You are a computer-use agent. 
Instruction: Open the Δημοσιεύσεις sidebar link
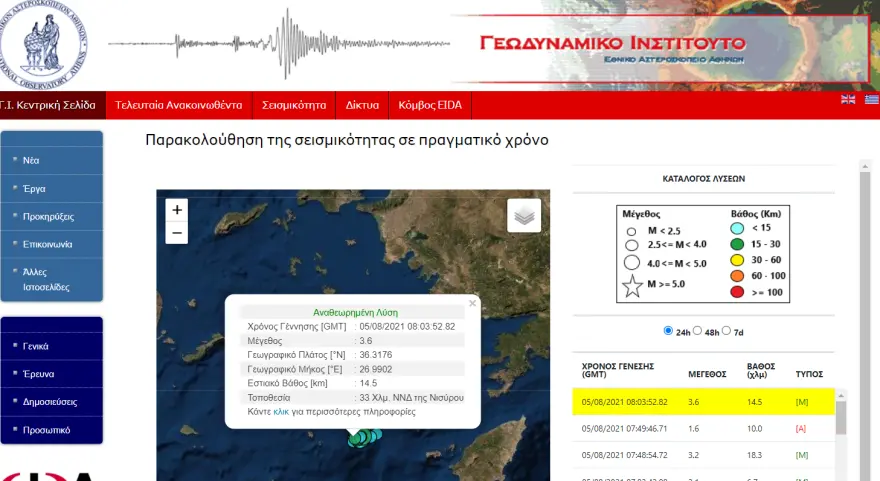(x=50, y=402)
